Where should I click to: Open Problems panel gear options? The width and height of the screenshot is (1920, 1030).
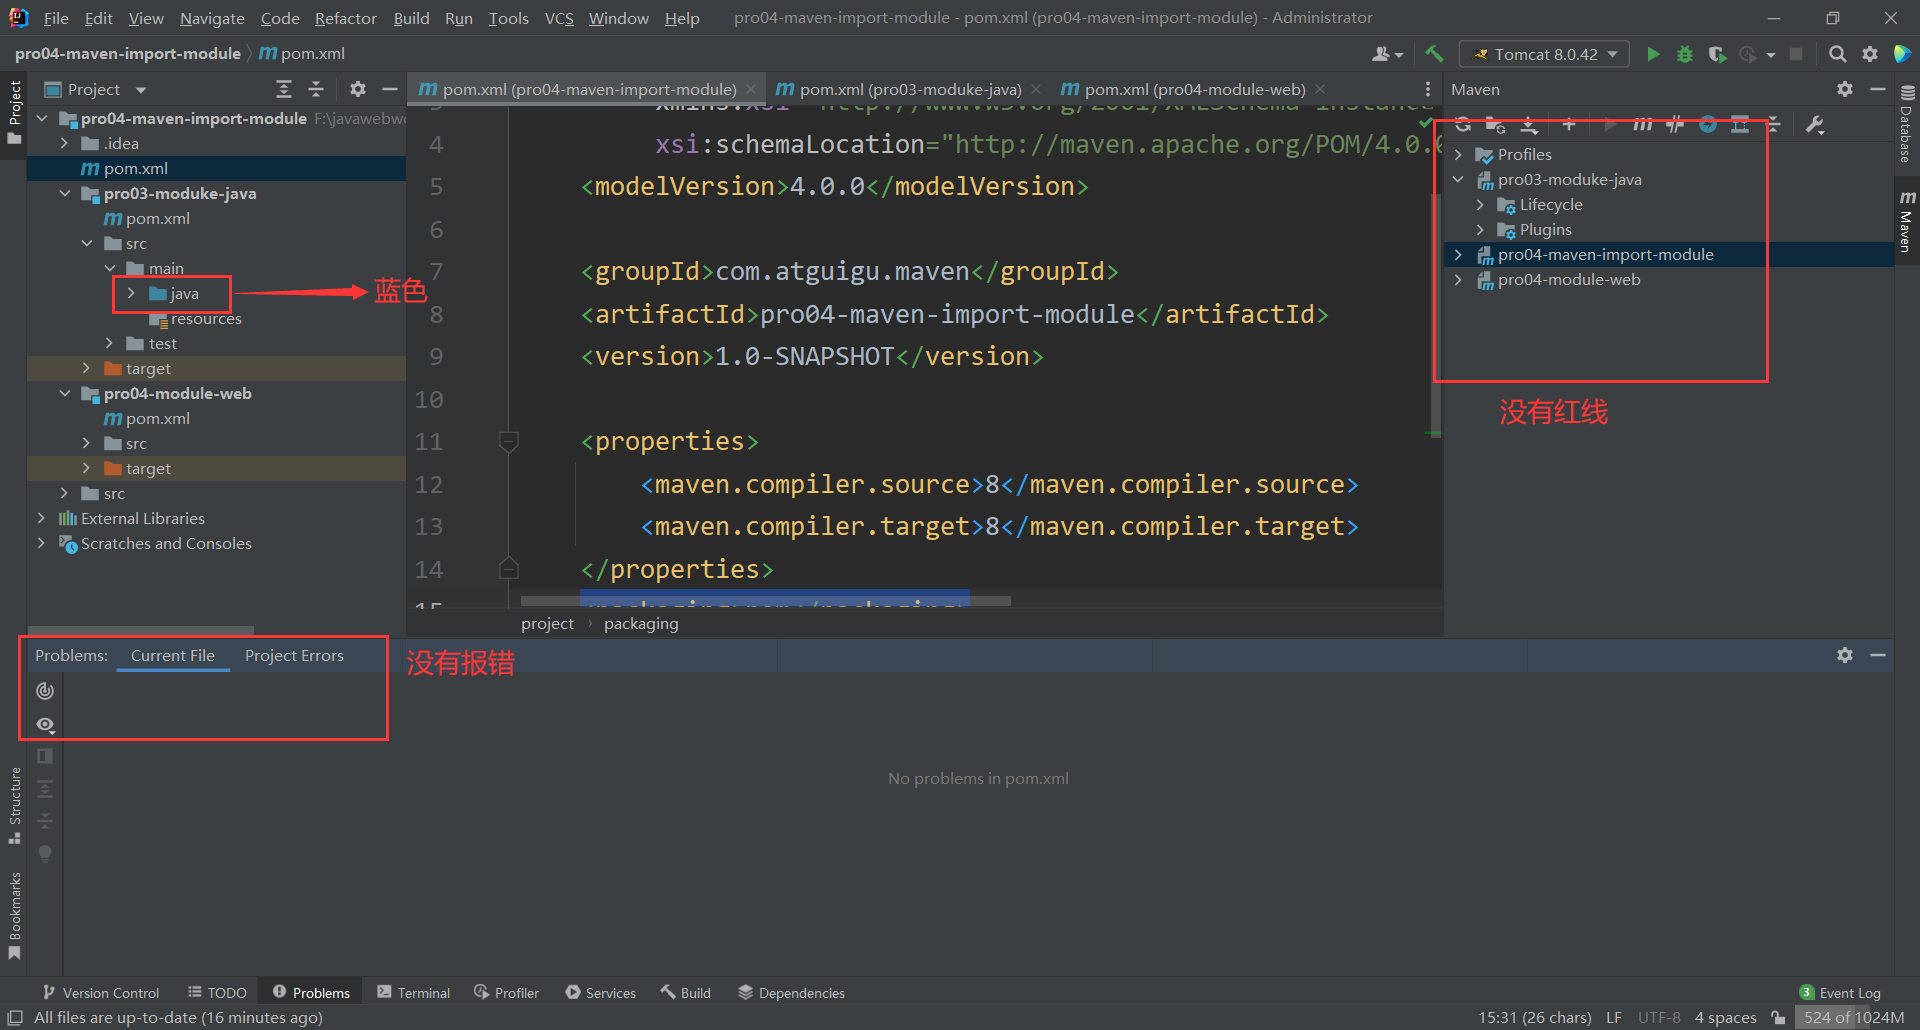[1845, 655]
